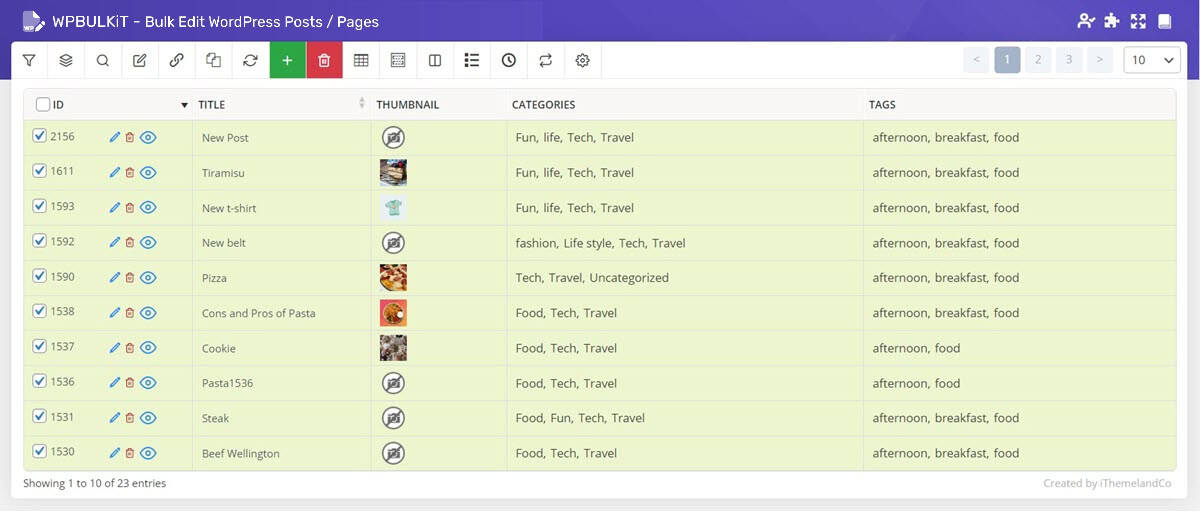Click the trash icon for post 1590

130,277
